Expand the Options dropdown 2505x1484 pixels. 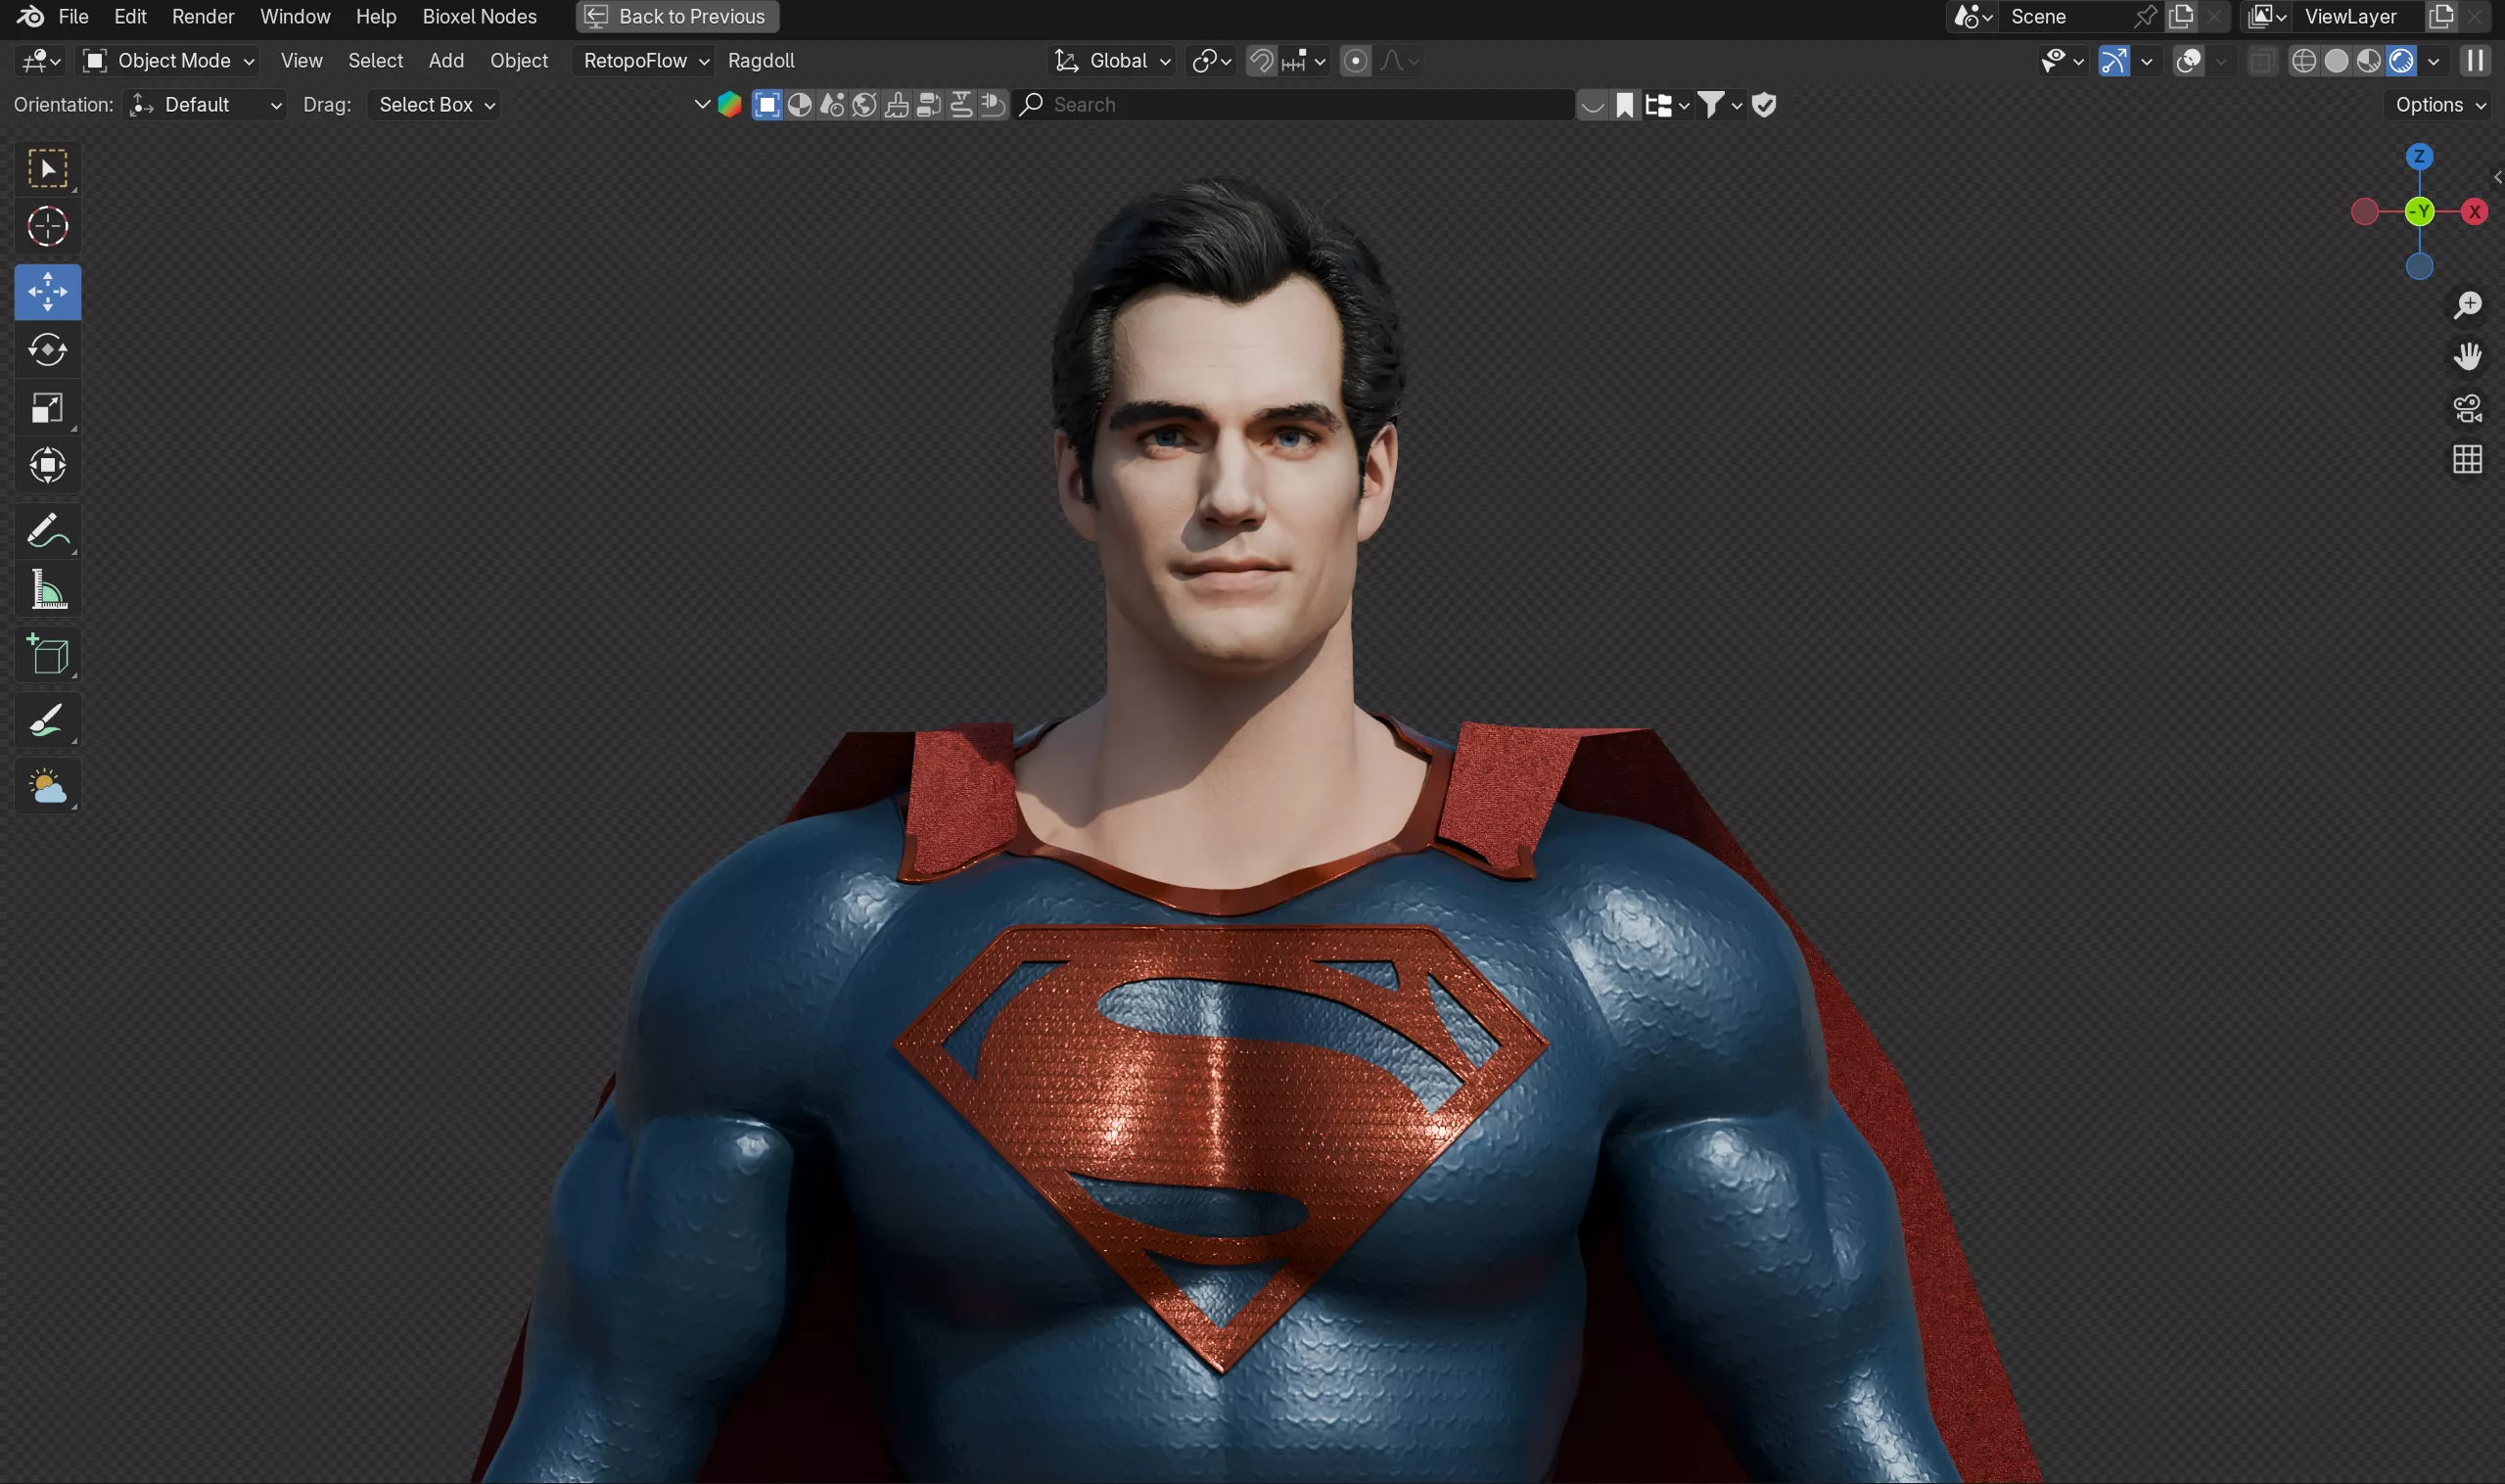[2439, 105]
